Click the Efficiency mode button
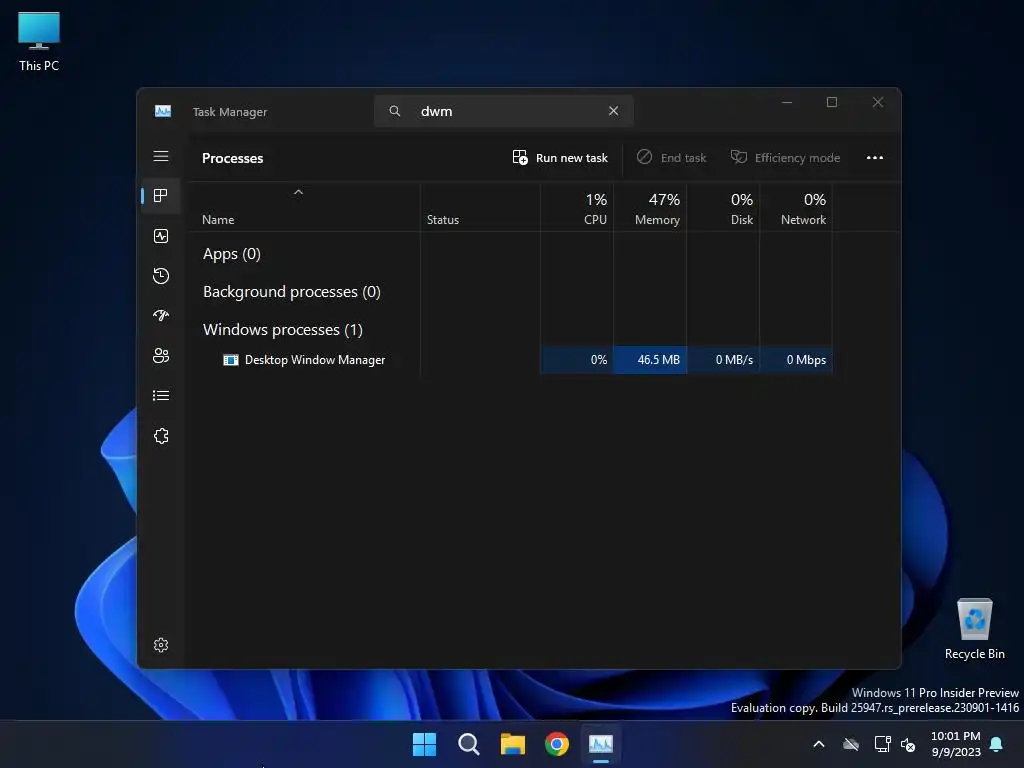1024x768 pixels. (x=785, y=157)
